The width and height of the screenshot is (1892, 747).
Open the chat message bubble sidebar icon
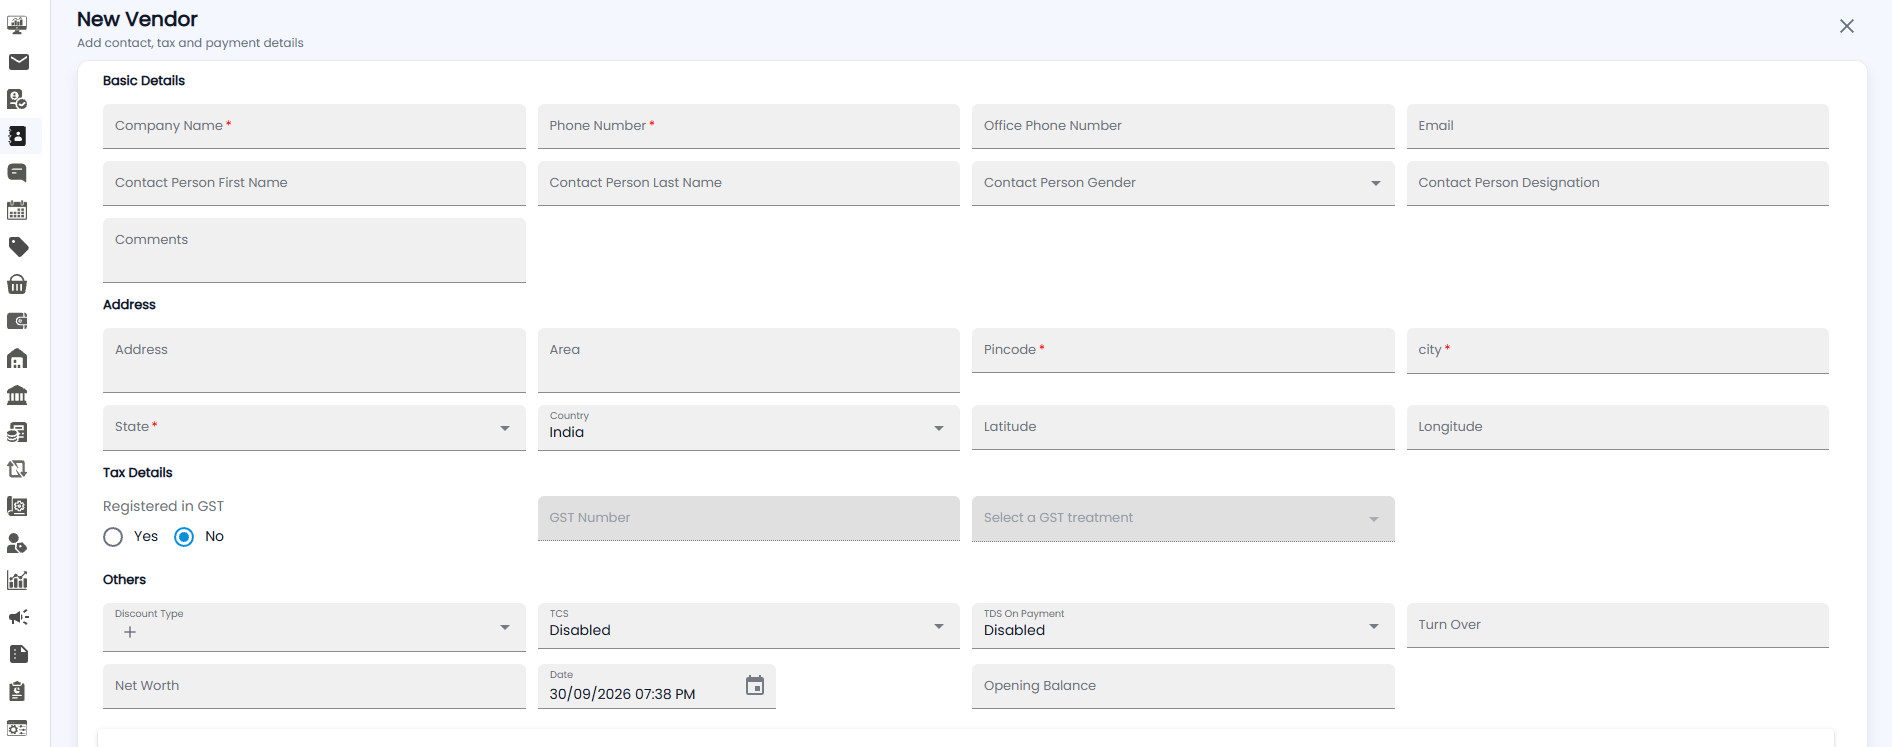coord(18,173)
